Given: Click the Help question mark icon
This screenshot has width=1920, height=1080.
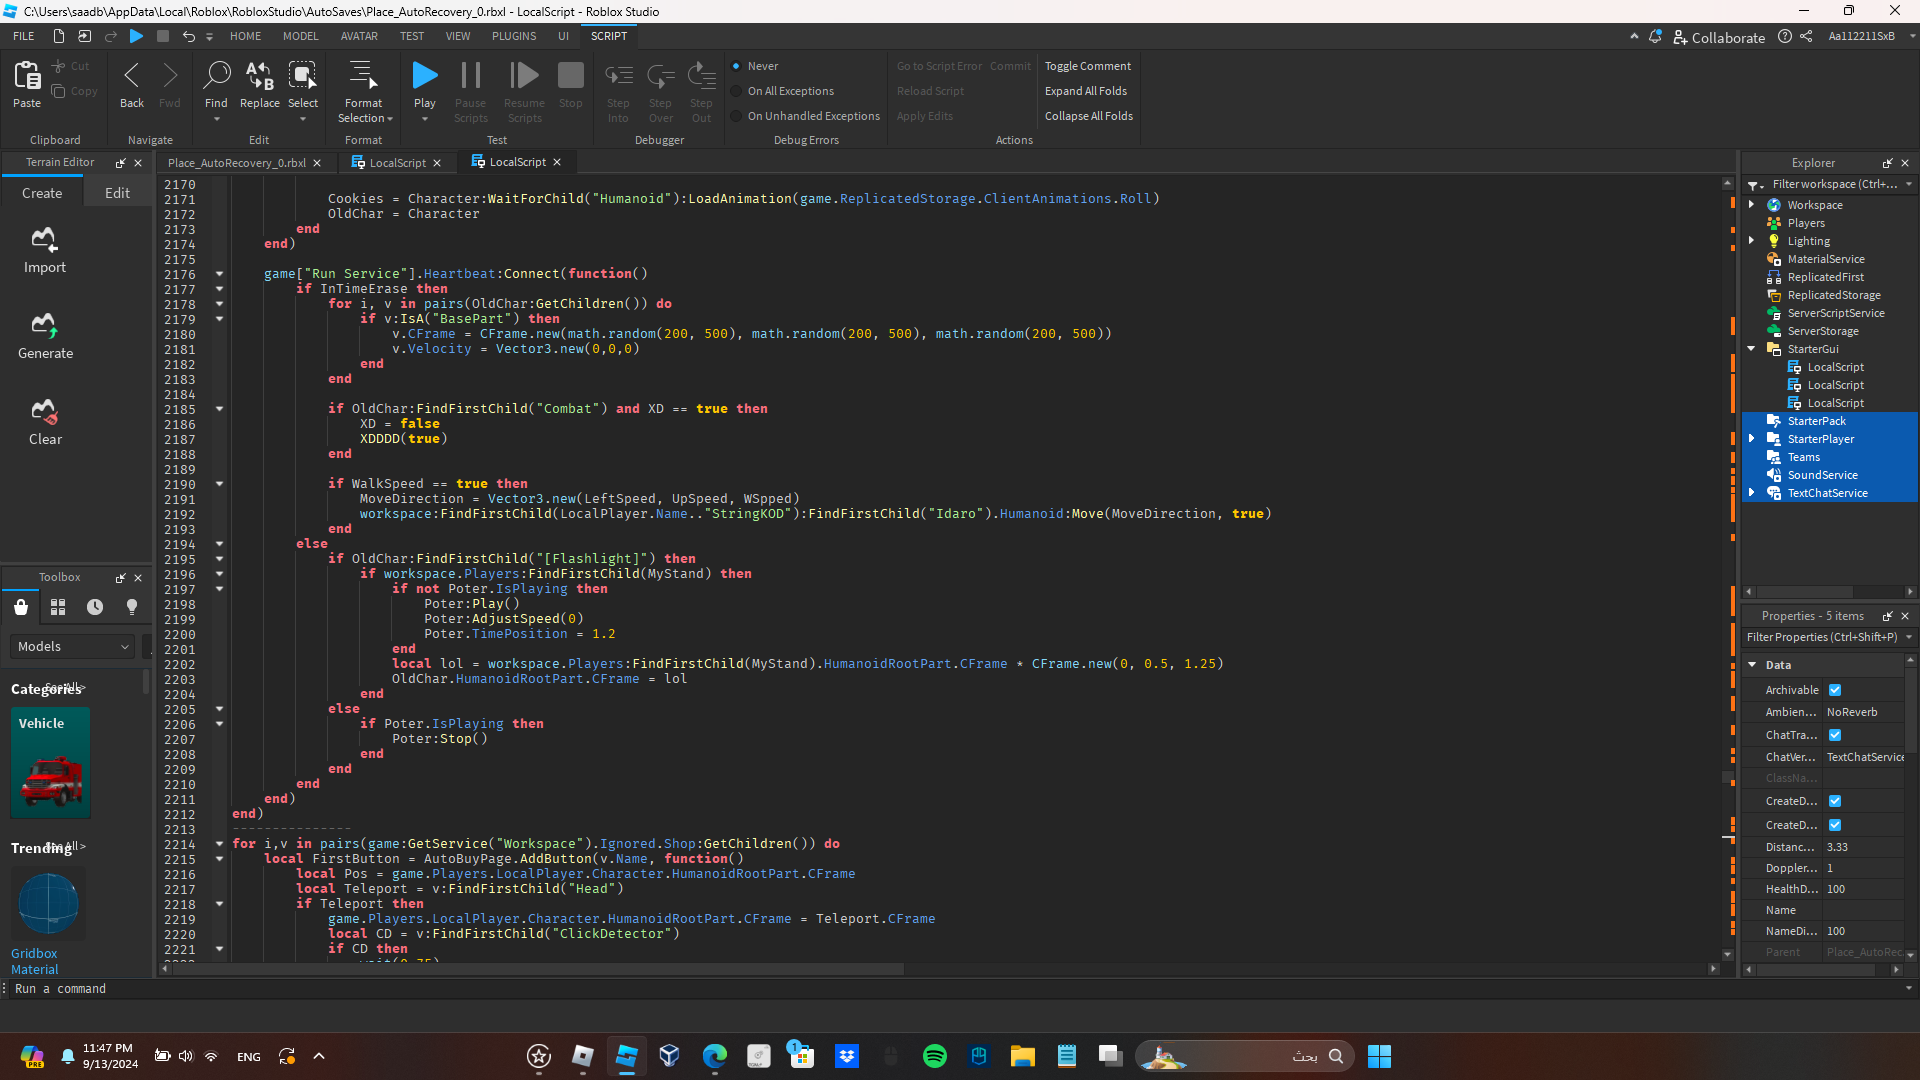Looking at the screenshot, I should tap(1785, 36).
